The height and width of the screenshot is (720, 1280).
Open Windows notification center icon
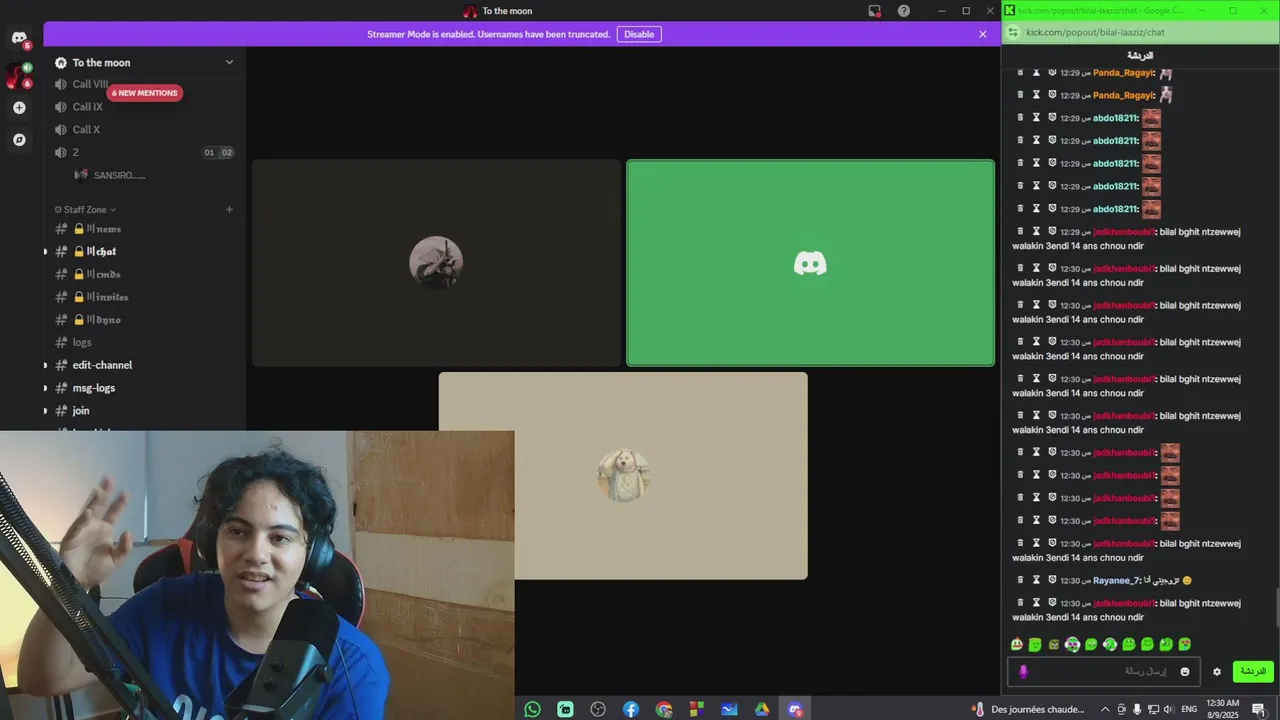[x=1258, y=709]
